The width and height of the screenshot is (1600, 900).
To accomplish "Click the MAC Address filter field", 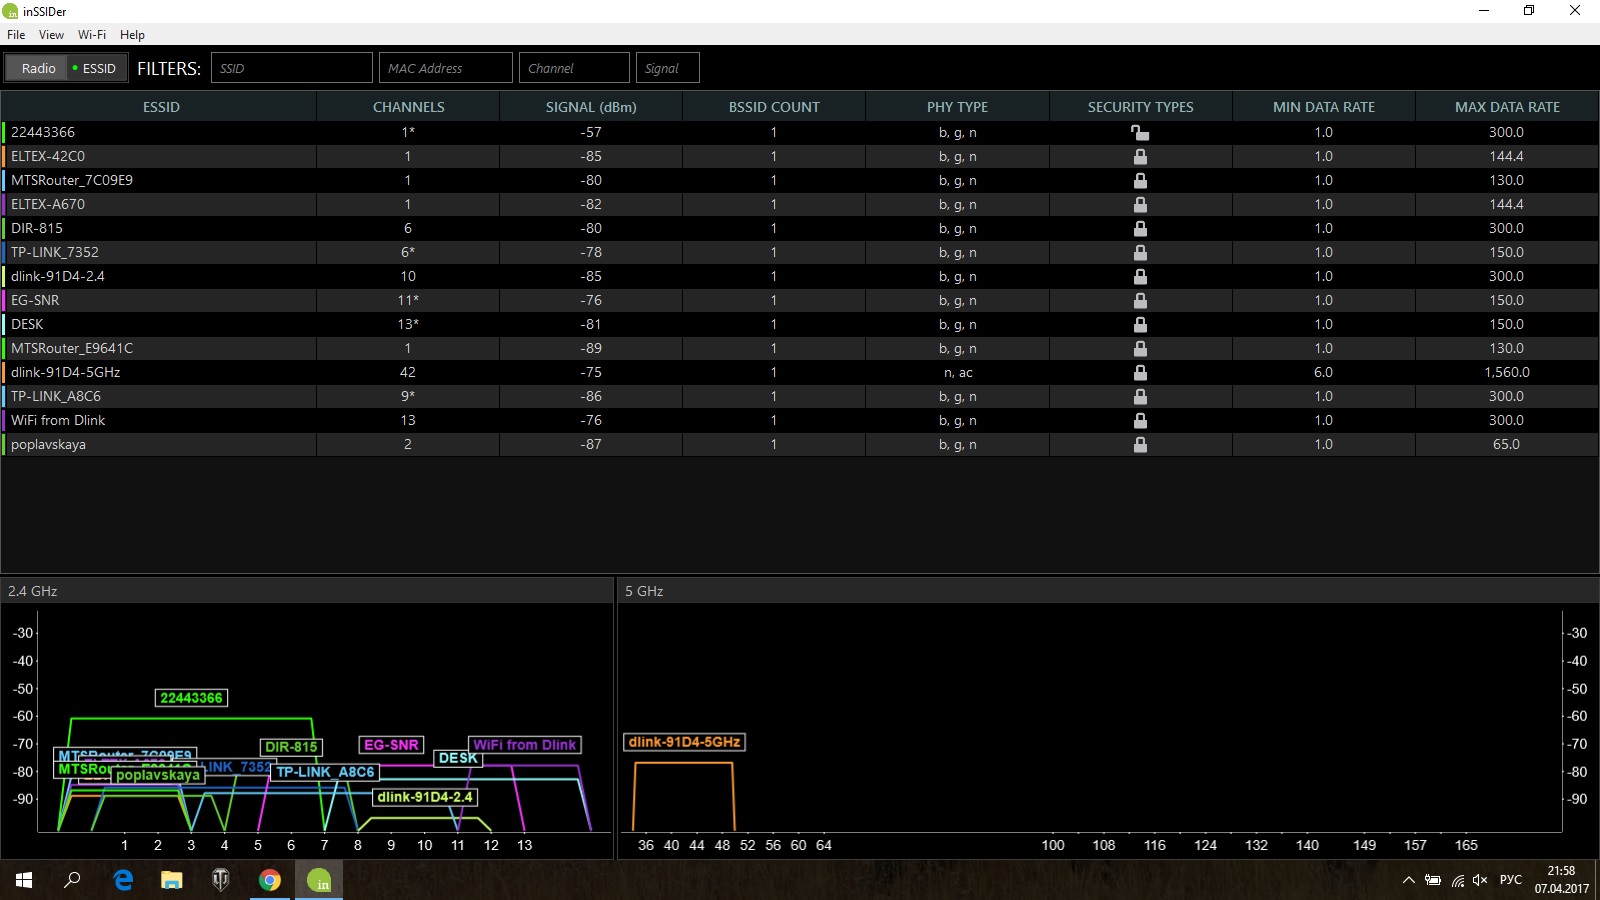I will click(446, 68).
